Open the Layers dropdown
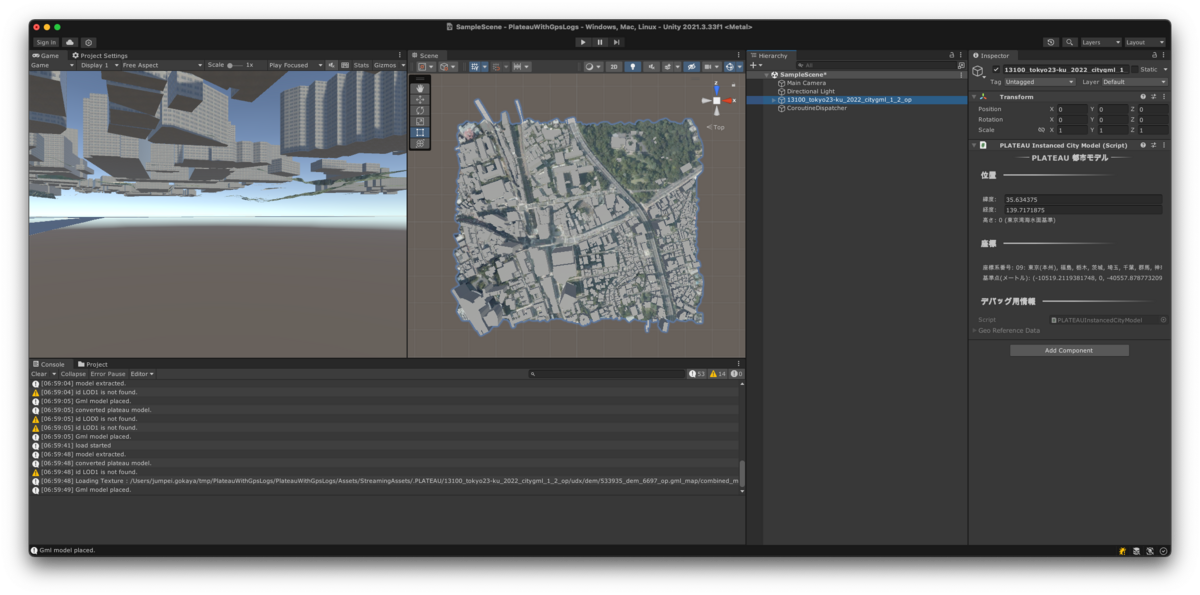The image size is (1200, 595). pos(1100,42)
